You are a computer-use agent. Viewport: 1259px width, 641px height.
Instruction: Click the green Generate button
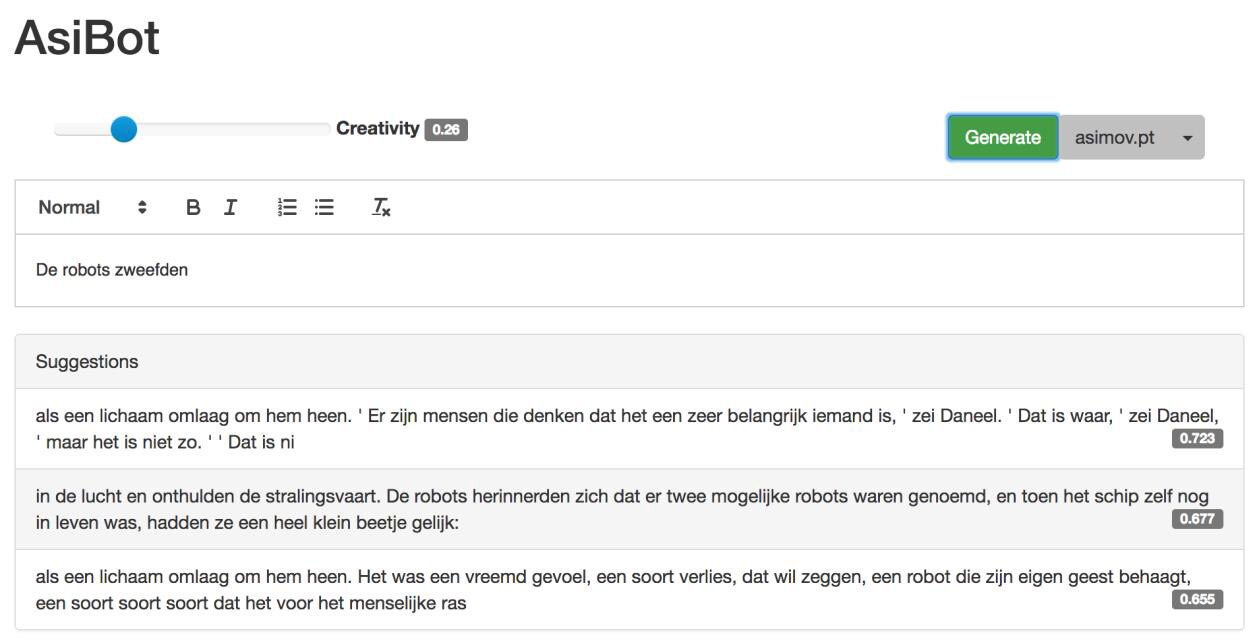pyautogui.click(x=1002, y=138)
